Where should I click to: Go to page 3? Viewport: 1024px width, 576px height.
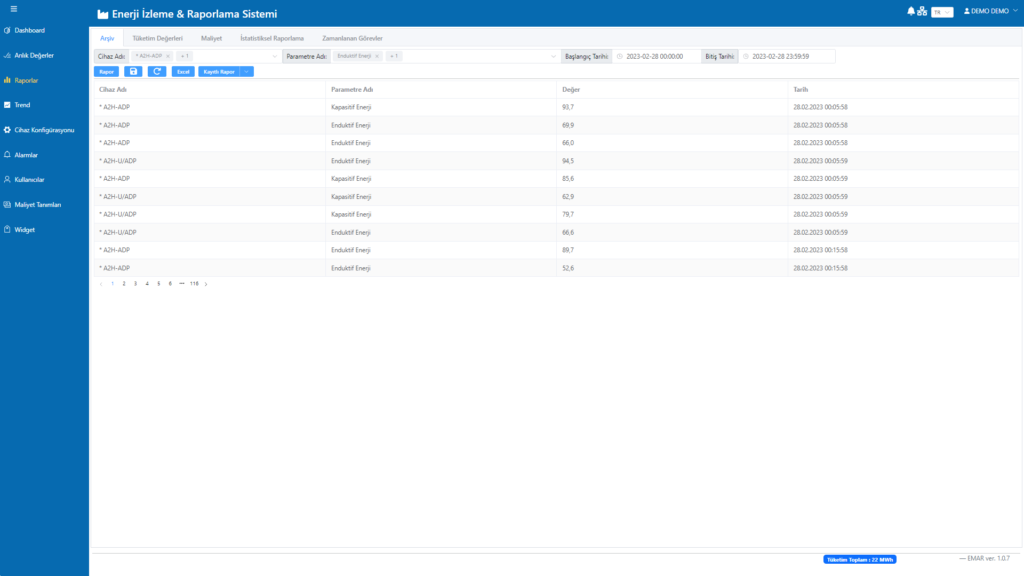(x=135, y=284)
